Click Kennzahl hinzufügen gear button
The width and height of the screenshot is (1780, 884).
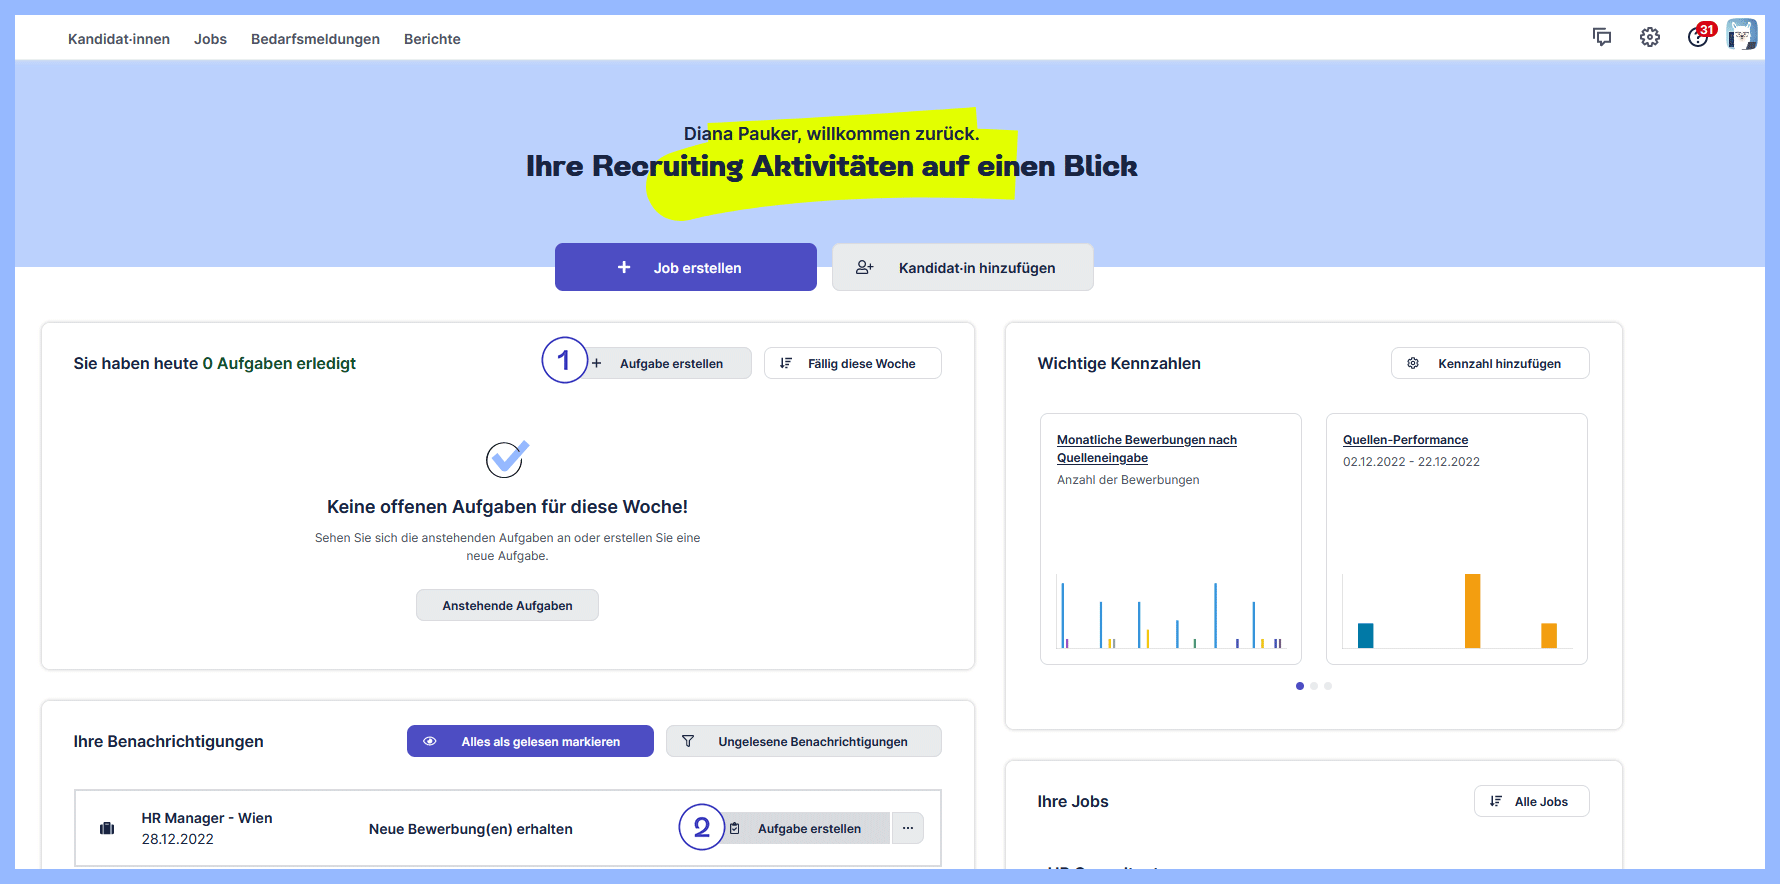click(x=1489, y=363)
